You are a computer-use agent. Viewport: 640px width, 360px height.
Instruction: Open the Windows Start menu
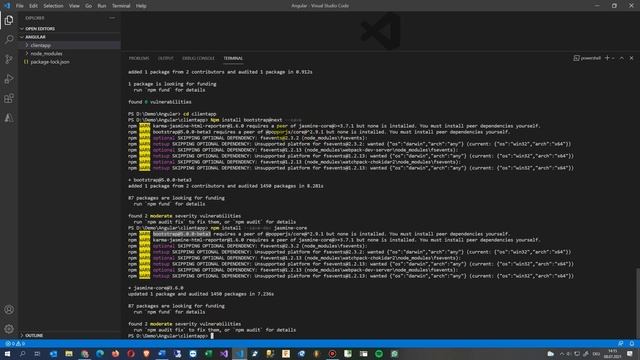pyautogui.click(x=7, y=353)
